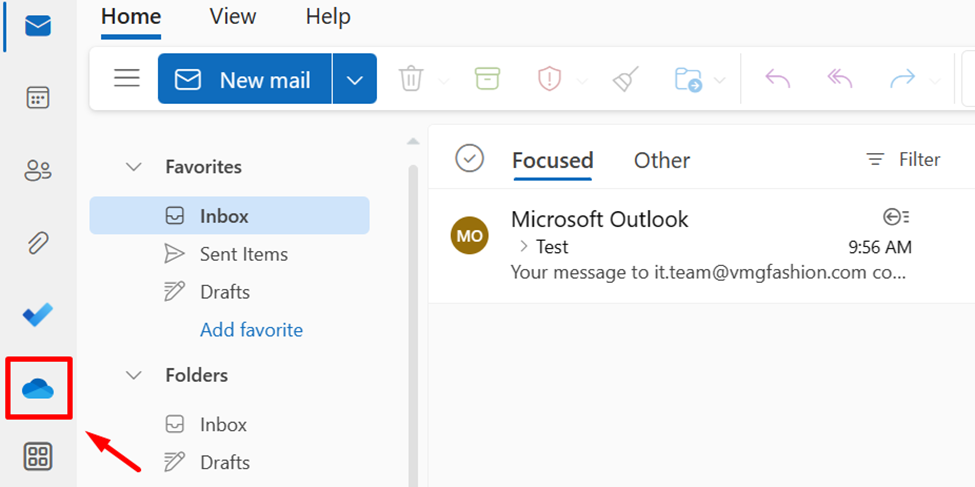Viewport: 975px width, 487px height.
Task: Open the Move to dropdown arrow
Action: tap(719, 80)
